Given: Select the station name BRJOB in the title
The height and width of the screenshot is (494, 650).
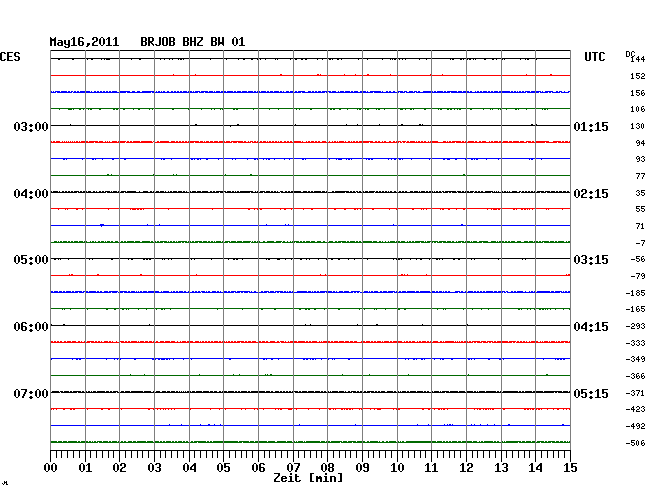Looking at the screenshot, I should pos(158,42).
